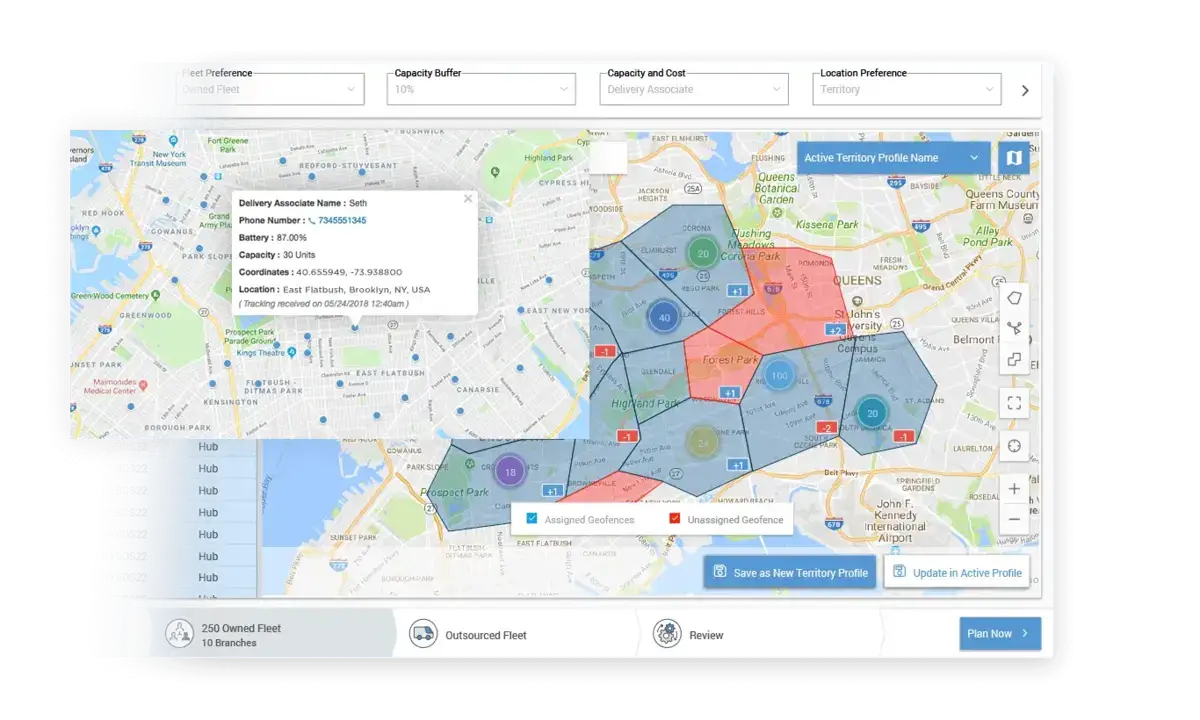Click the Forest Park red territory label

731,360
